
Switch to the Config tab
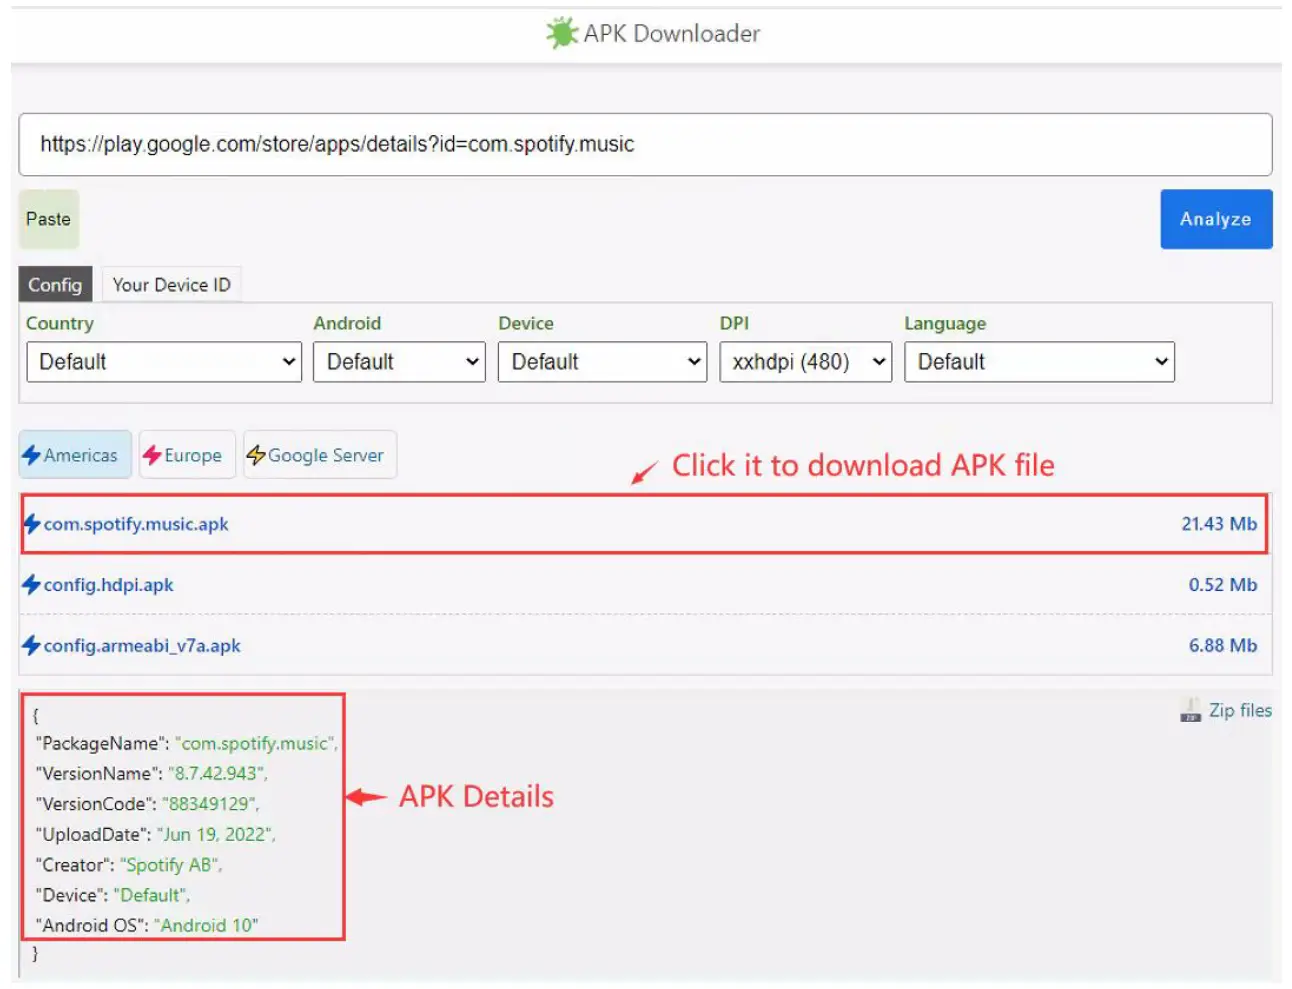click(55, 285)
